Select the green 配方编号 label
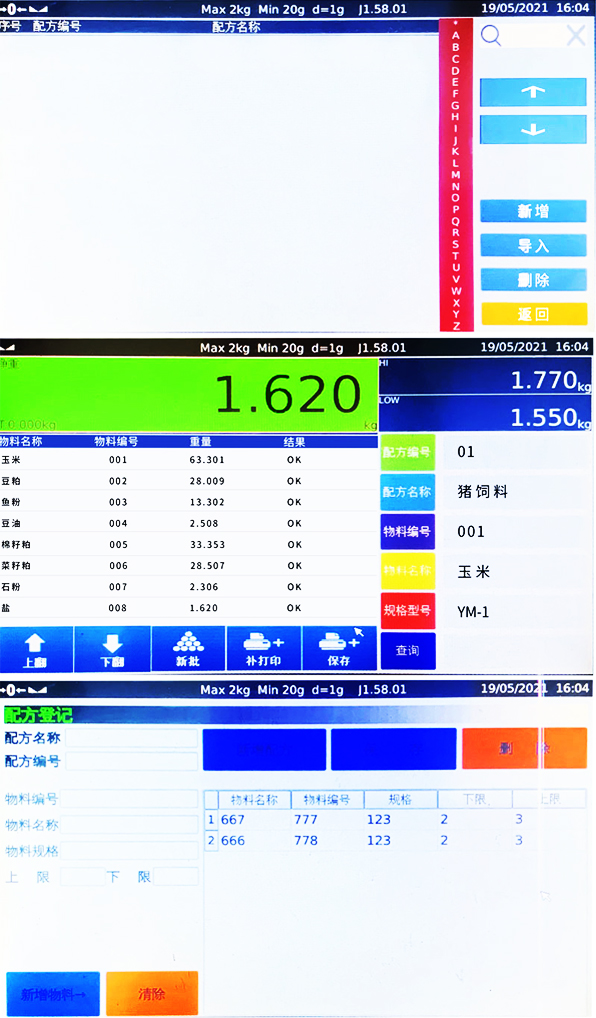The height and width of the screenshot is (1018, 596). [x=408, y=452]
